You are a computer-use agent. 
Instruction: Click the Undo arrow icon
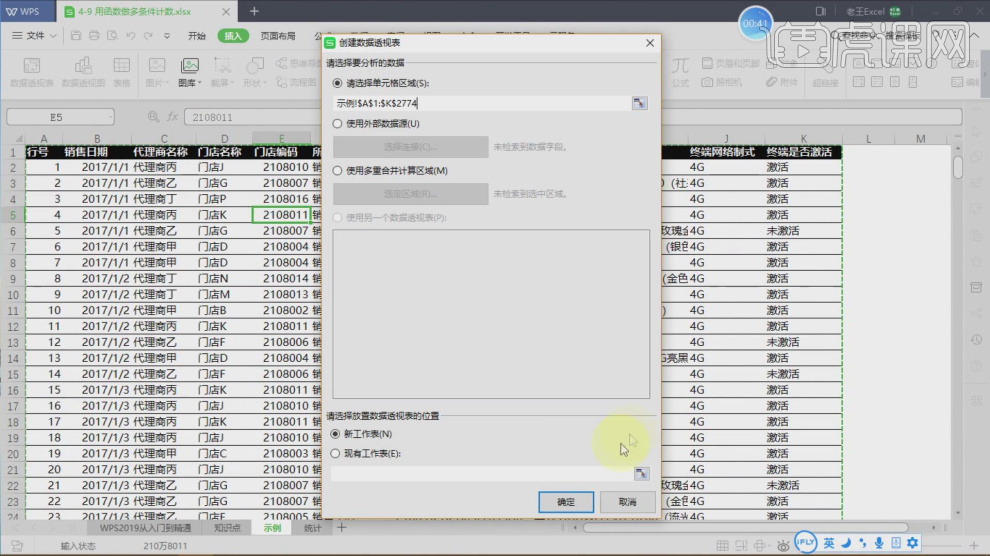[x=131, y=36]
